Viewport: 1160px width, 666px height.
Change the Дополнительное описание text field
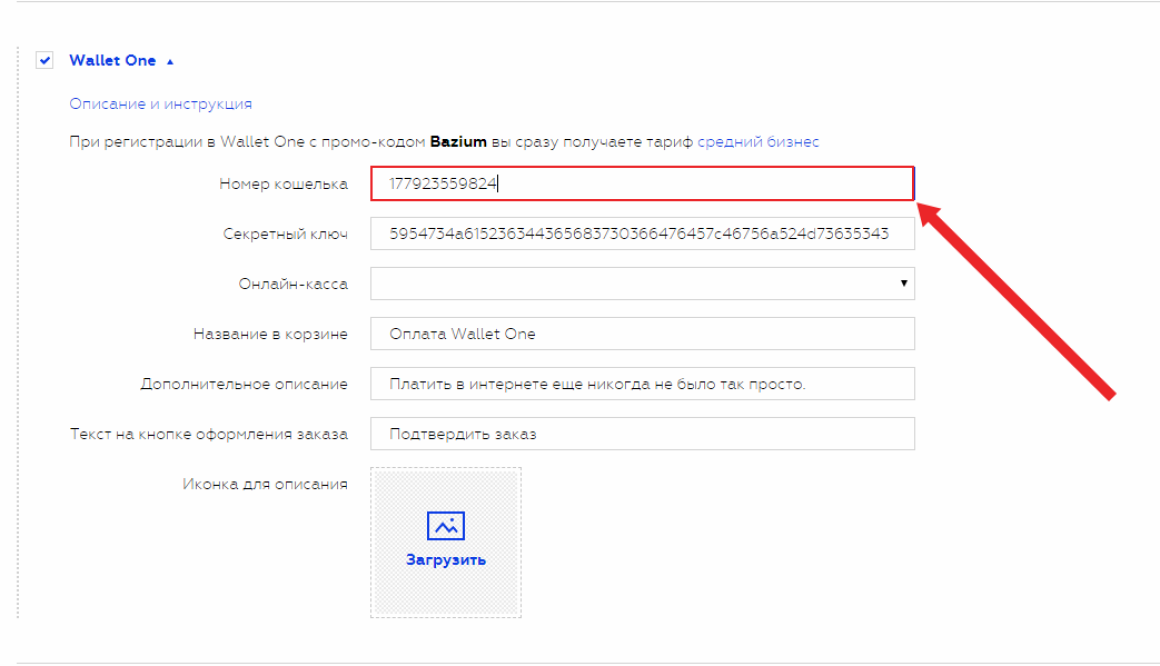(642, 384)
